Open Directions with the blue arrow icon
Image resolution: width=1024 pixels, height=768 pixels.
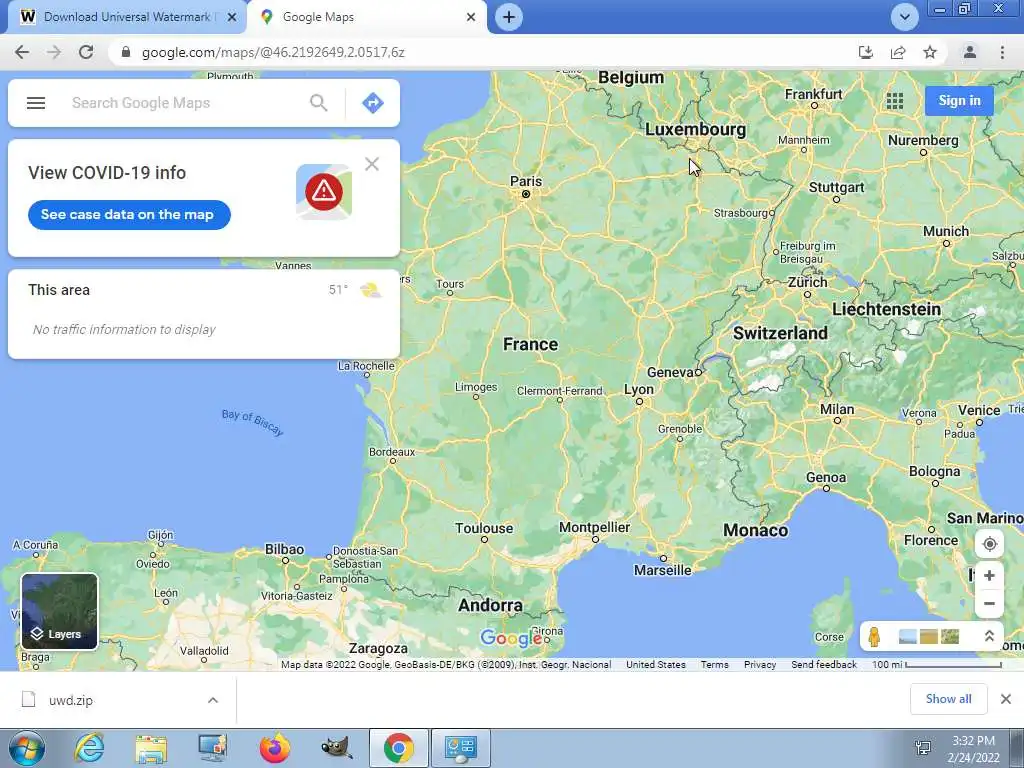pyautogui.click(x=373, y=103)
